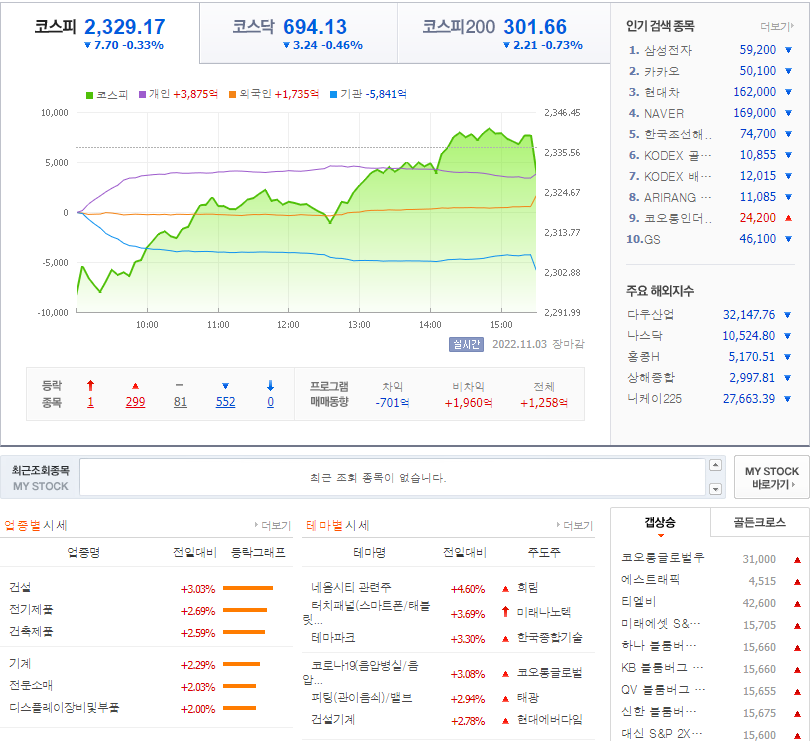
Task: Click MY STOCK label under 최근조회종목
Action: tap(40, 486)
